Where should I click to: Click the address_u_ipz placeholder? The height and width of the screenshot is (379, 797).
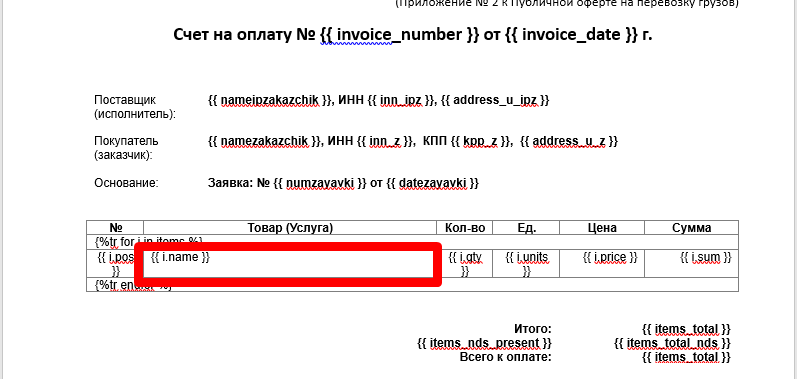[x=495, y=100]
